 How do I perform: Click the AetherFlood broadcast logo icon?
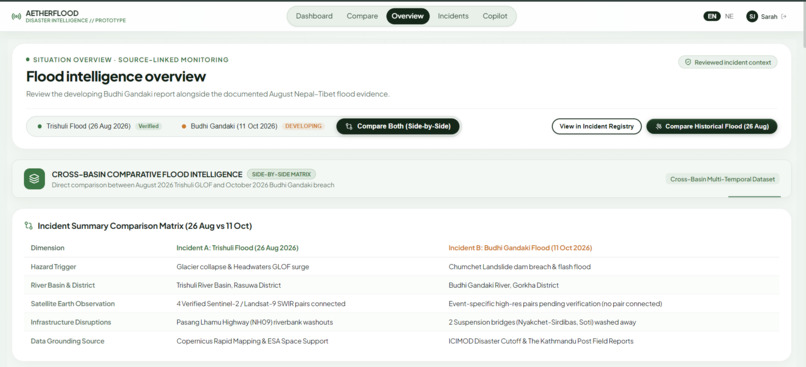16,16
